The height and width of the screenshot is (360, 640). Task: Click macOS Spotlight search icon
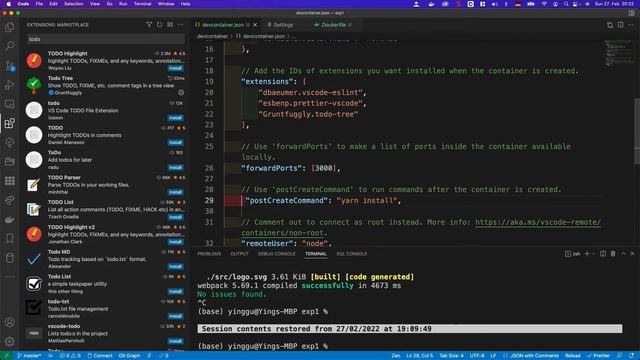[566, 4]
